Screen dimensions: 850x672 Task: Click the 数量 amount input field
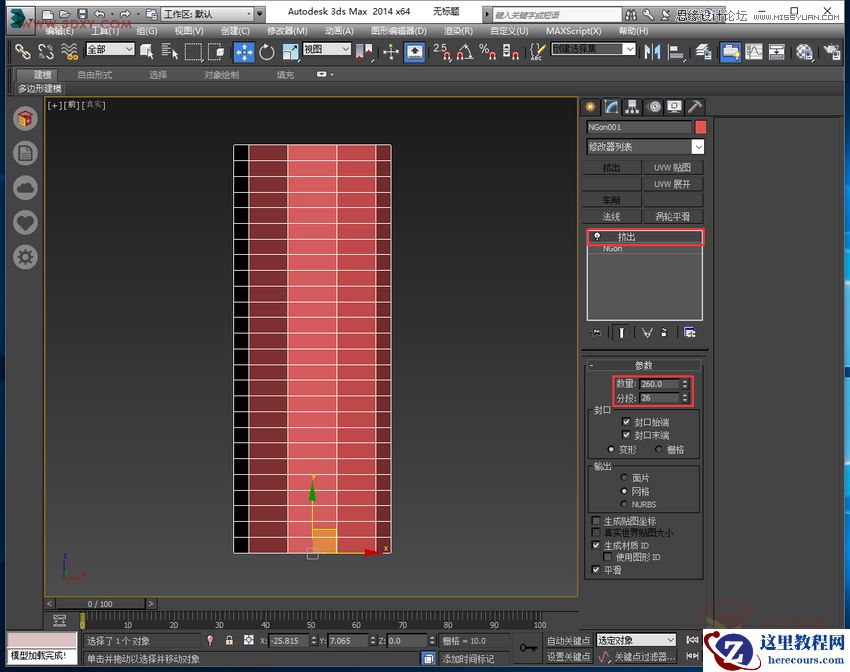pos(657,384)
